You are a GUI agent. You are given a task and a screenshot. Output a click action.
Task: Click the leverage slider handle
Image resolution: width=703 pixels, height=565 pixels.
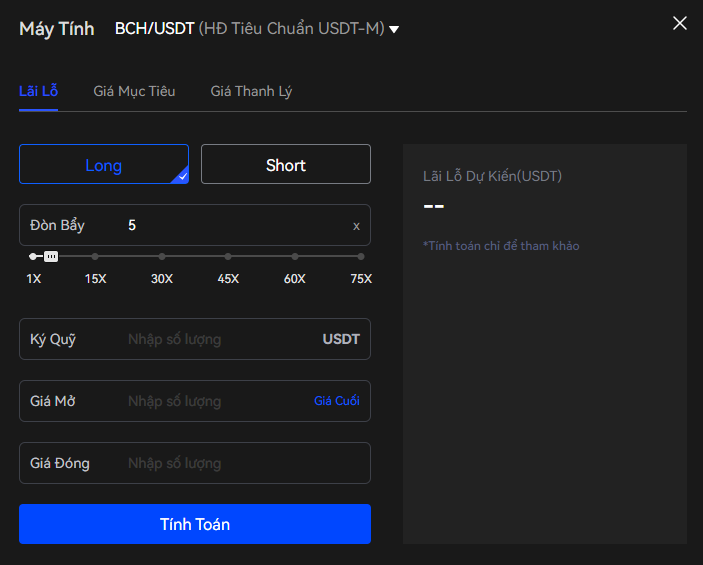tap(51, 256)
